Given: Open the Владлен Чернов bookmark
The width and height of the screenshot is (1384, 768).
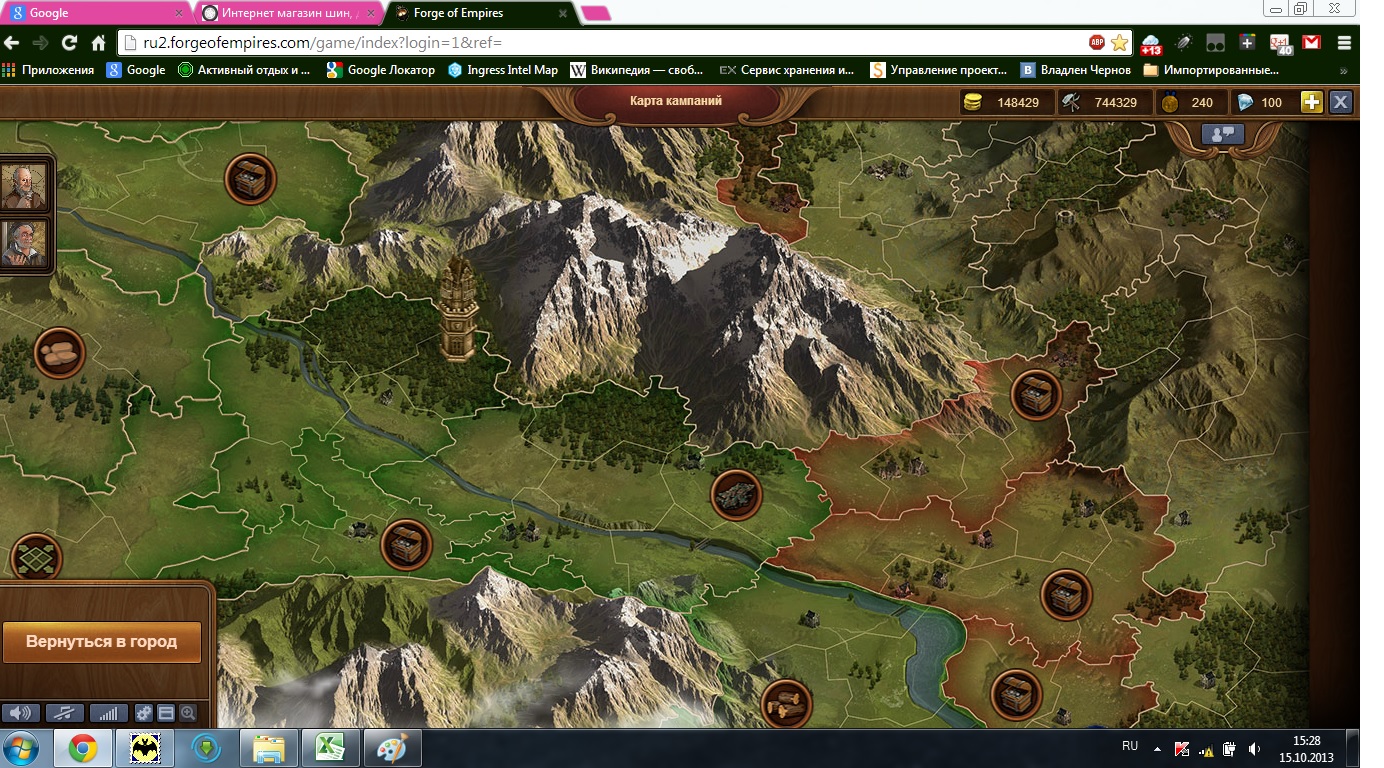Looking at the screenshot, I should (x=1076, y=70).
